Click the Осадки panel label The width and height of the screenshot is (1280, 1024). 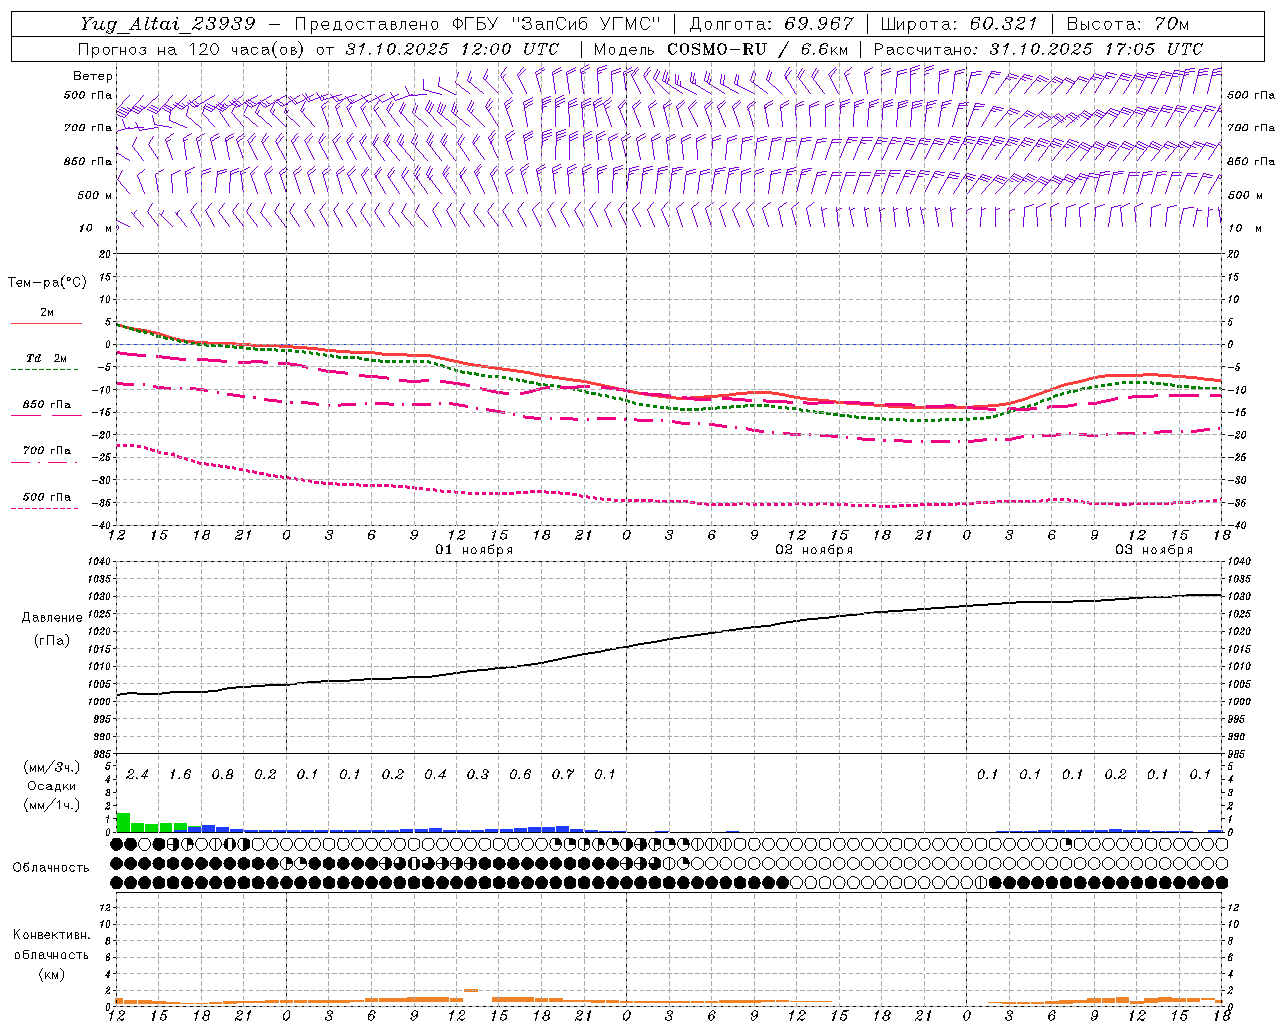point(52,786)
